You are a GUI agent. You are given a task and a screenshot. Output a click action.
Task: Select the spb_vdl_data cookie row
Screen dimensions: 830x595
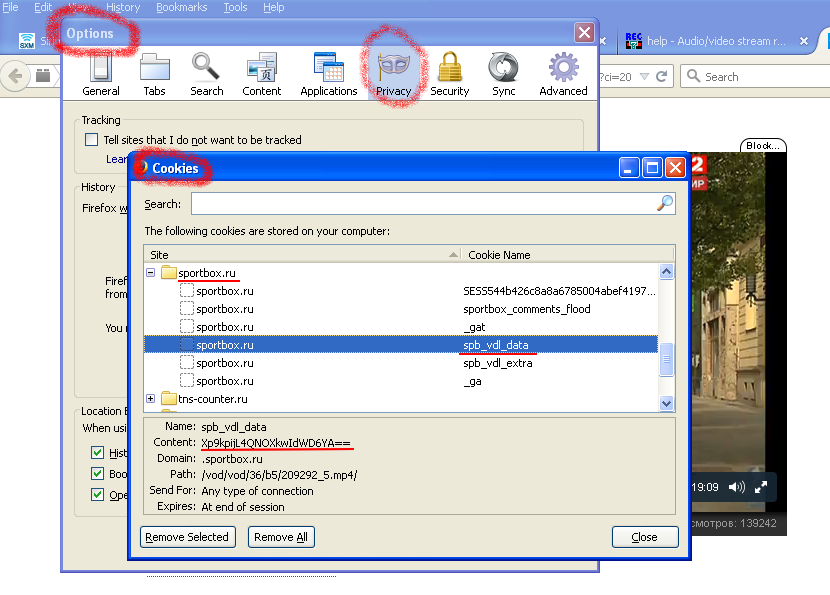[401, 345]
